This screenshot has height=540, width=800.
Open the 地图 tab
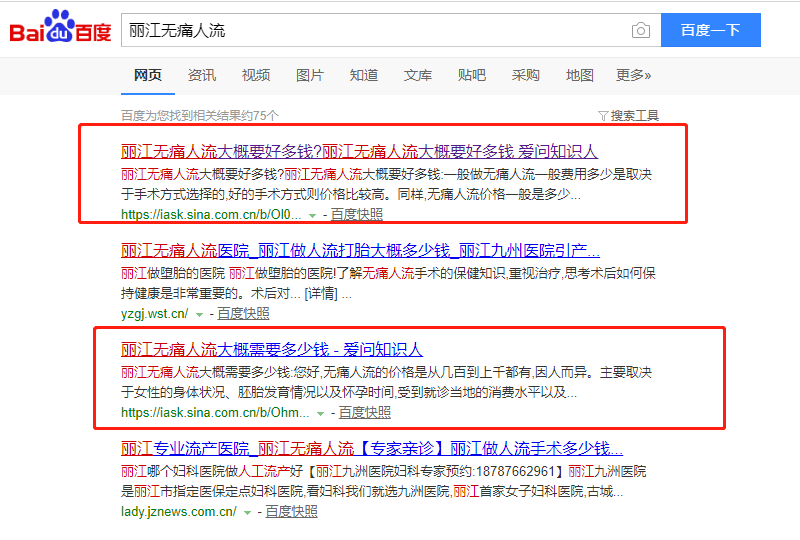coord(580,75)
